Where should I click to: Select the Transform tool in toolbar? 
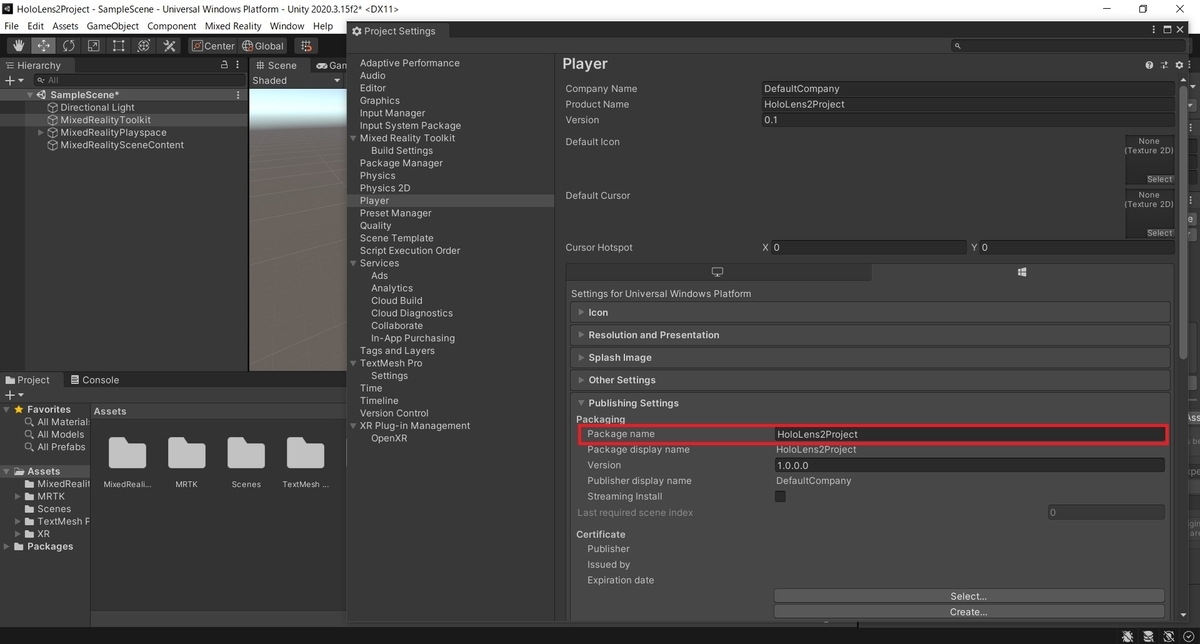143,45
